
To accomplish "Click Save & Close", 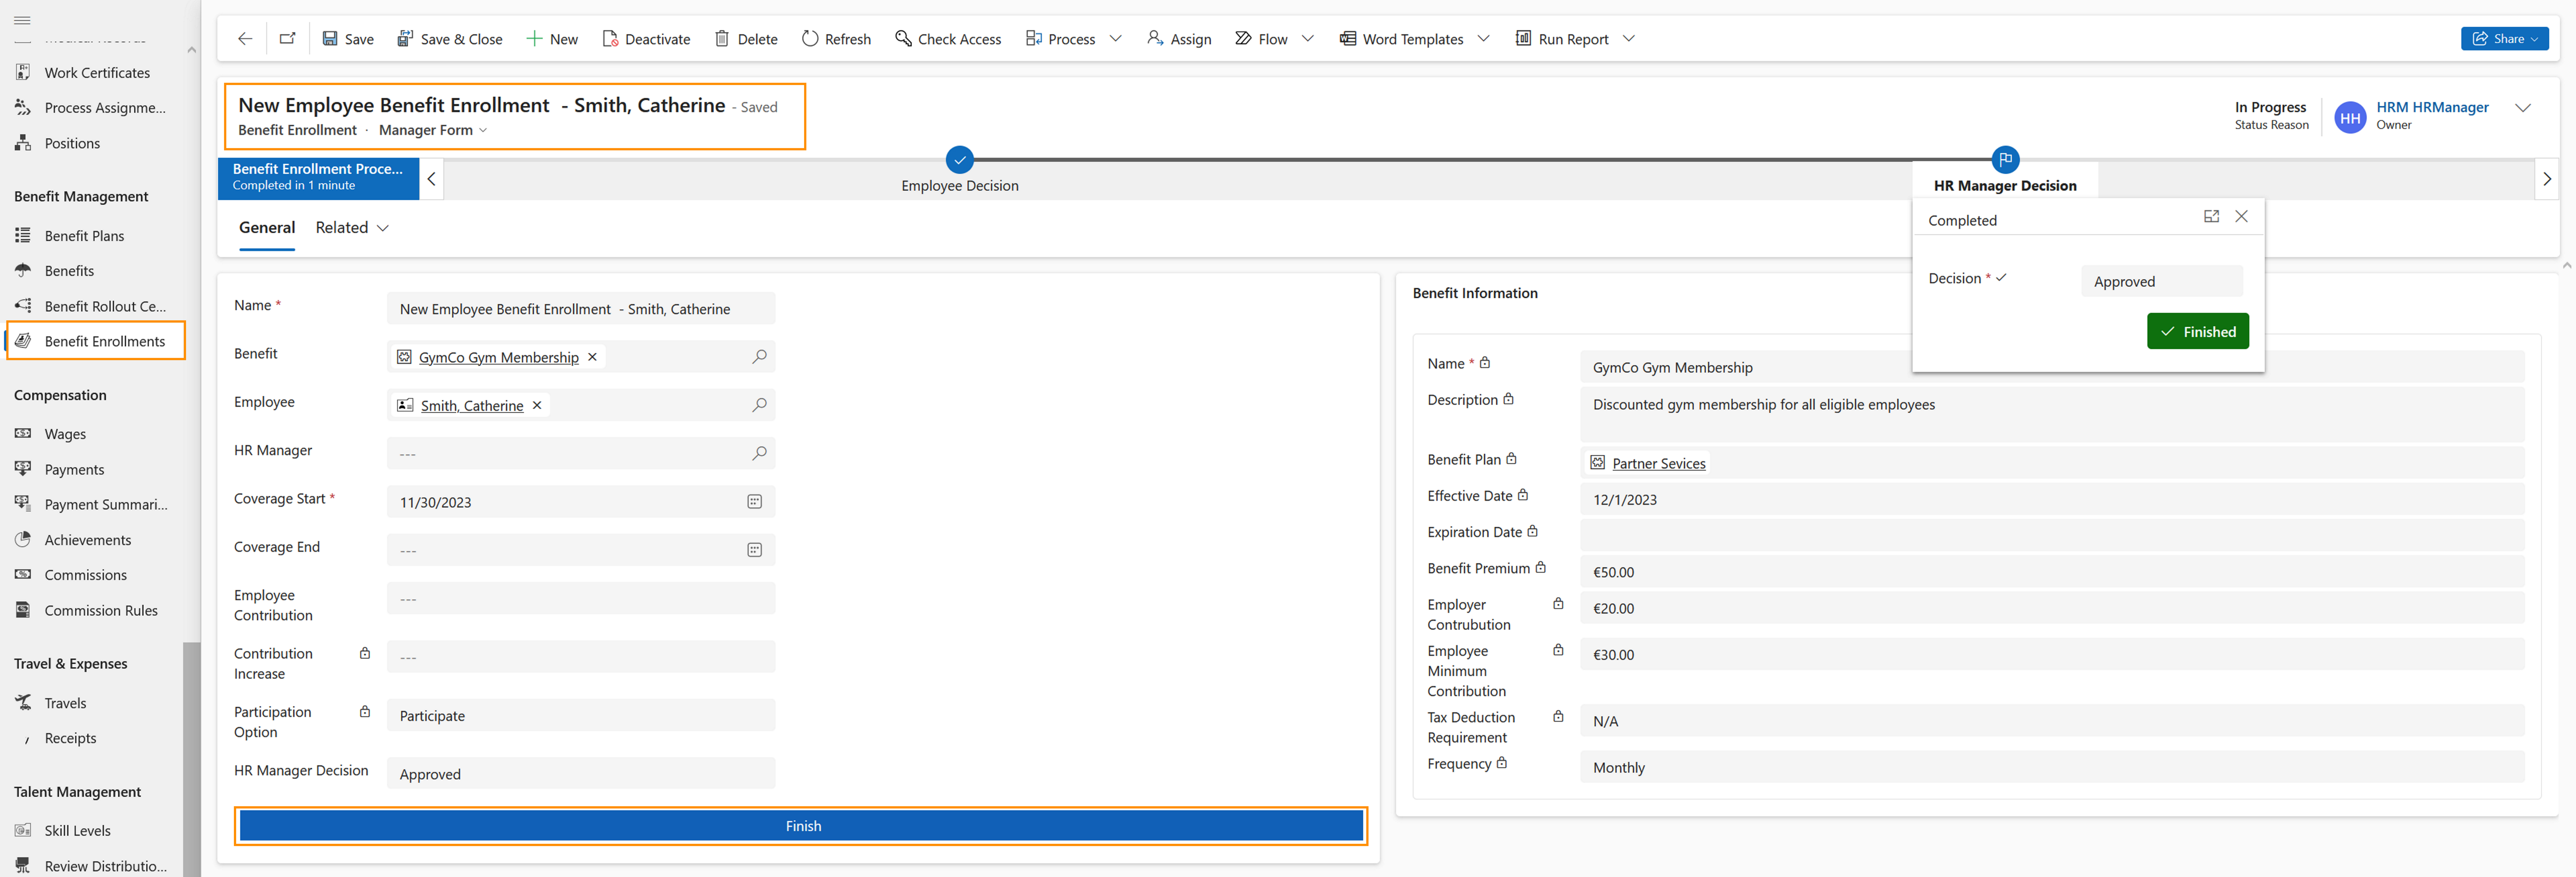I will click(450, 39).
